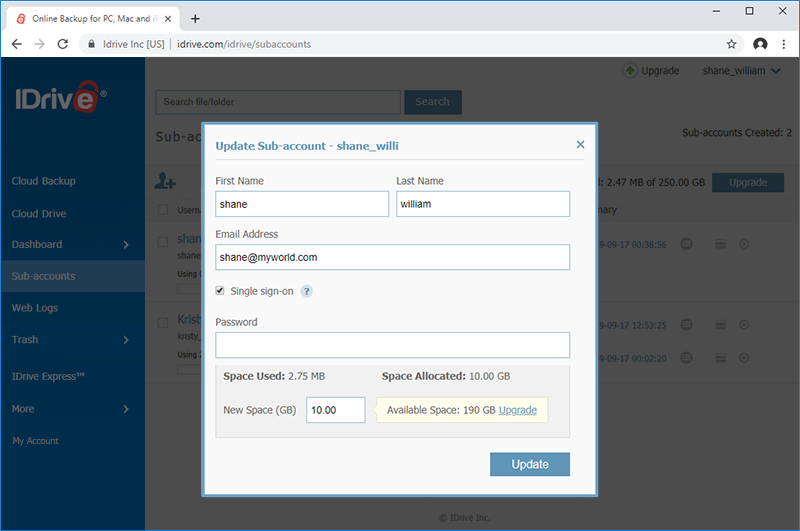Click the empty Password field
This screenshot has width=800, height=531.
tap(392, 345)
